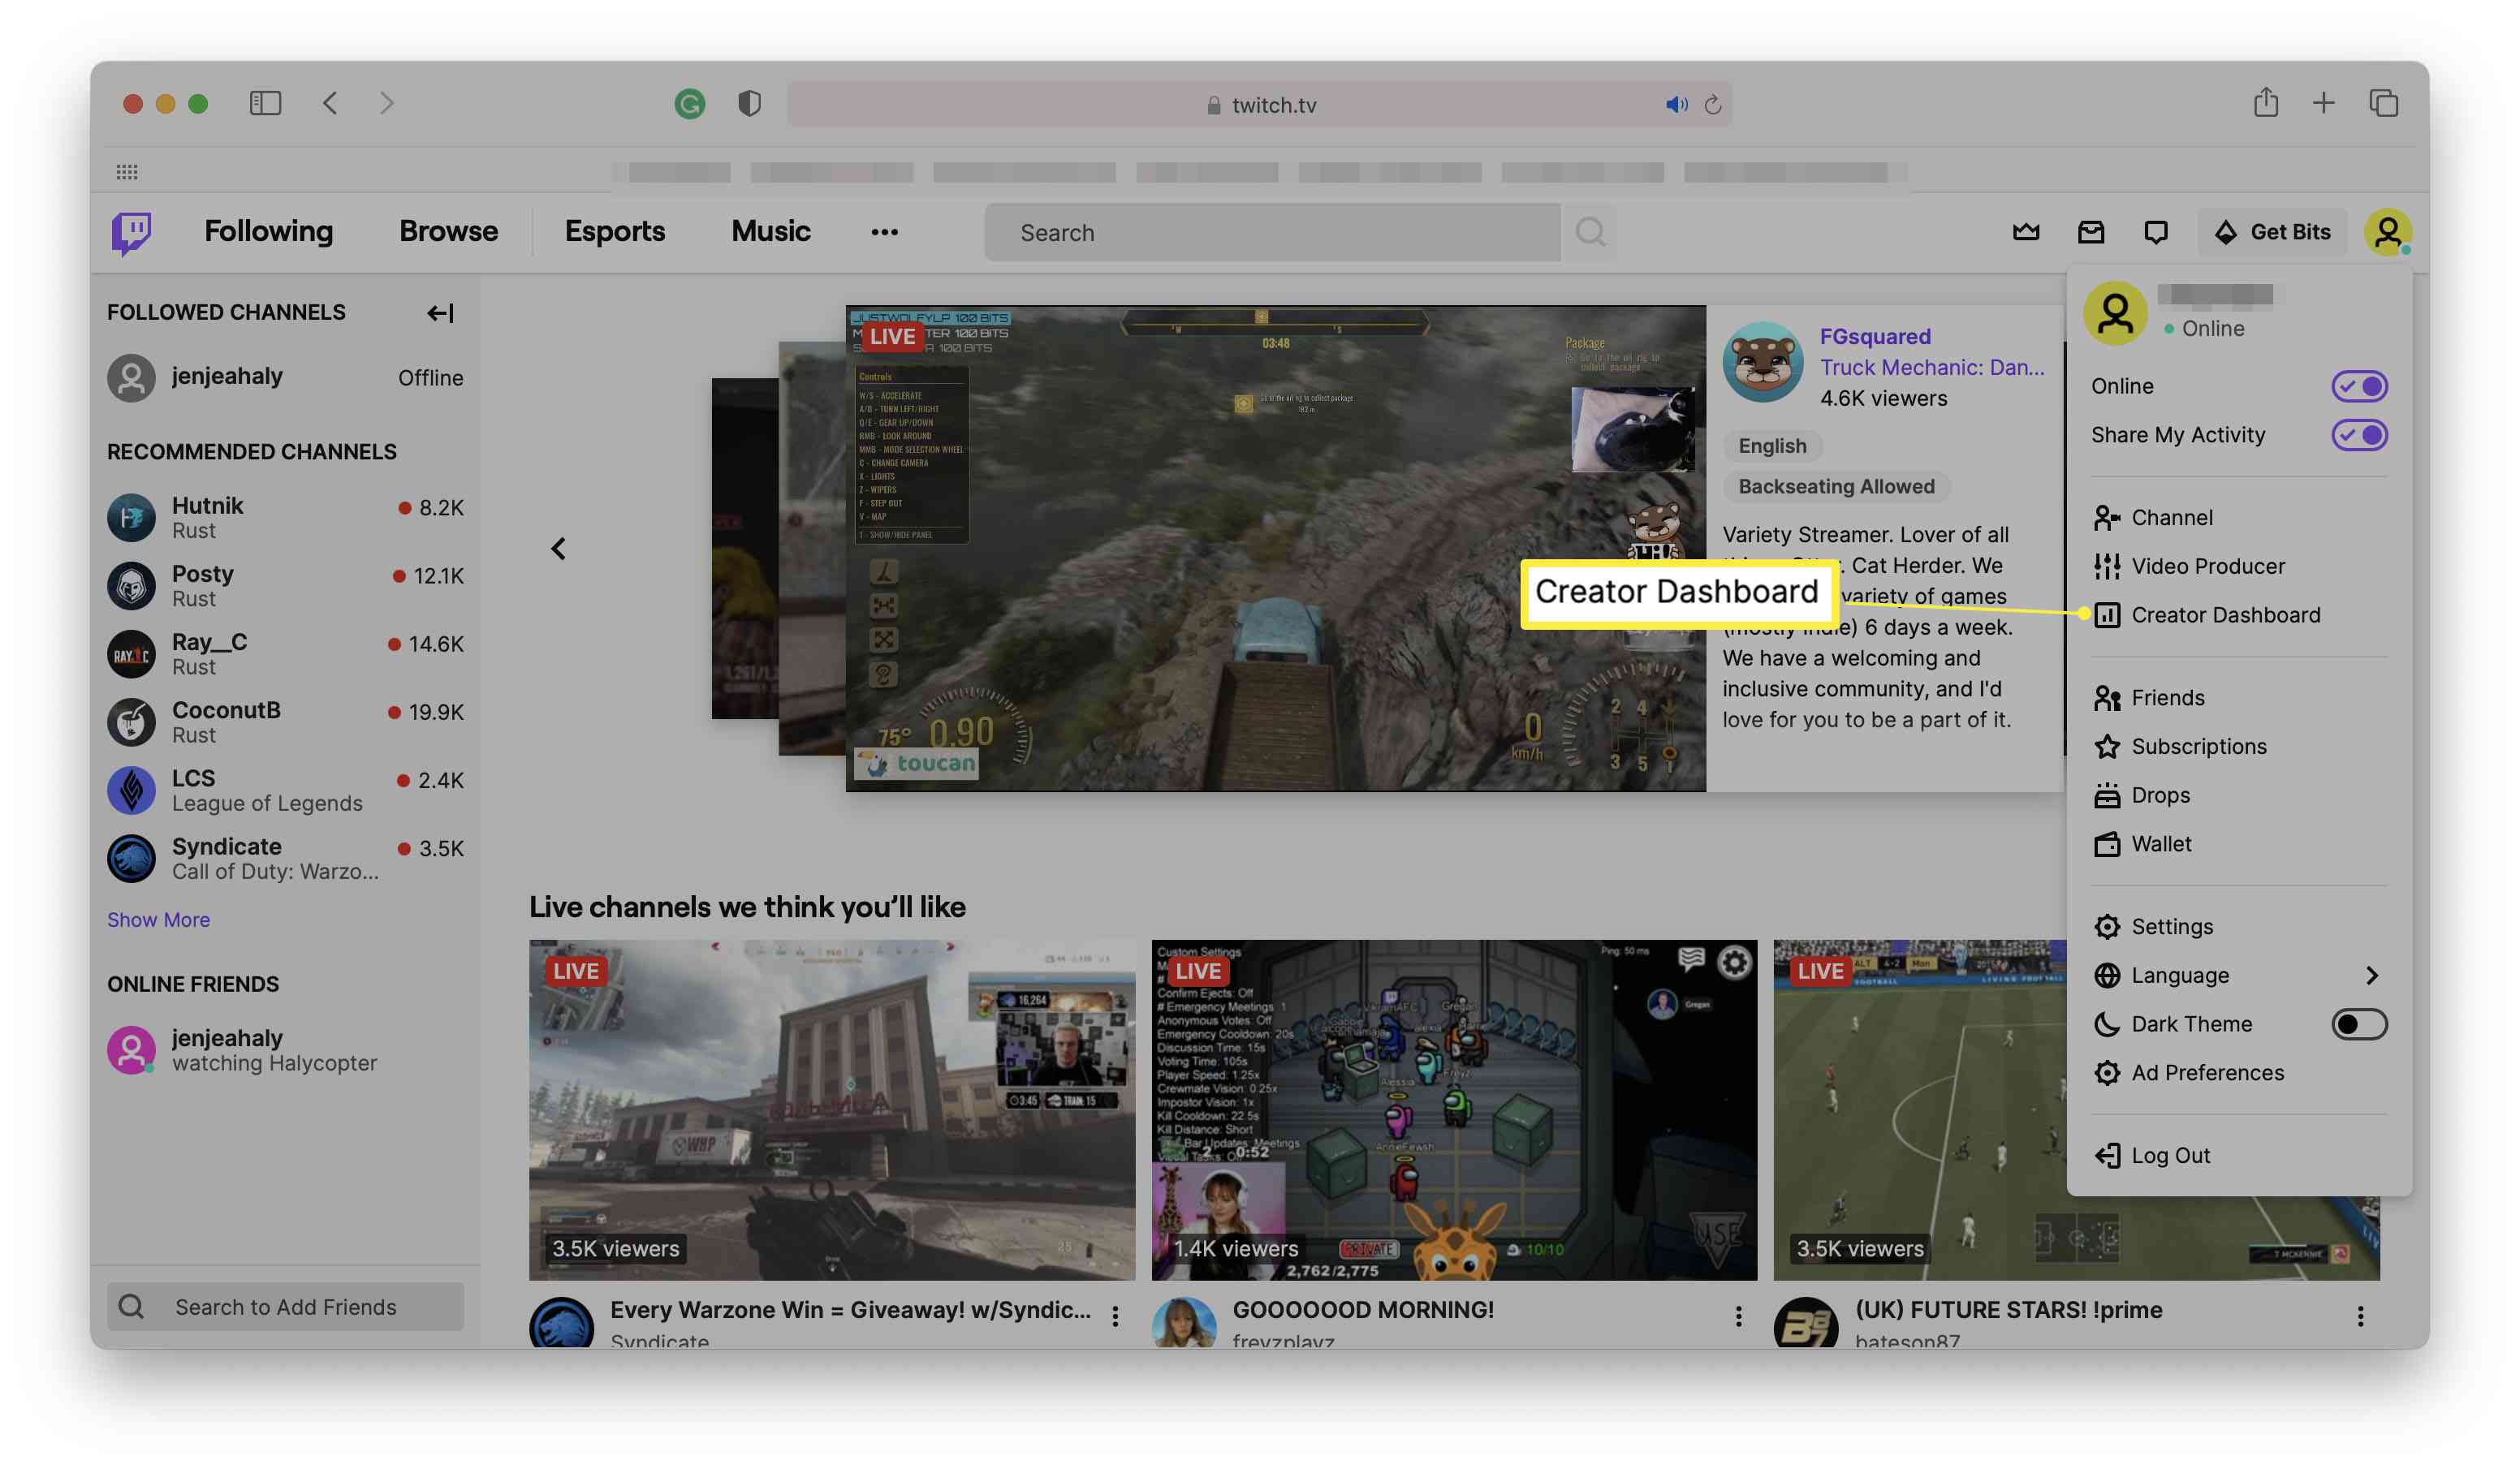Viewport: 2520px width, 1469px height.
Task: Open the Among Us 1.4K viewers thumbnail
Action: pos(1454,1109)
